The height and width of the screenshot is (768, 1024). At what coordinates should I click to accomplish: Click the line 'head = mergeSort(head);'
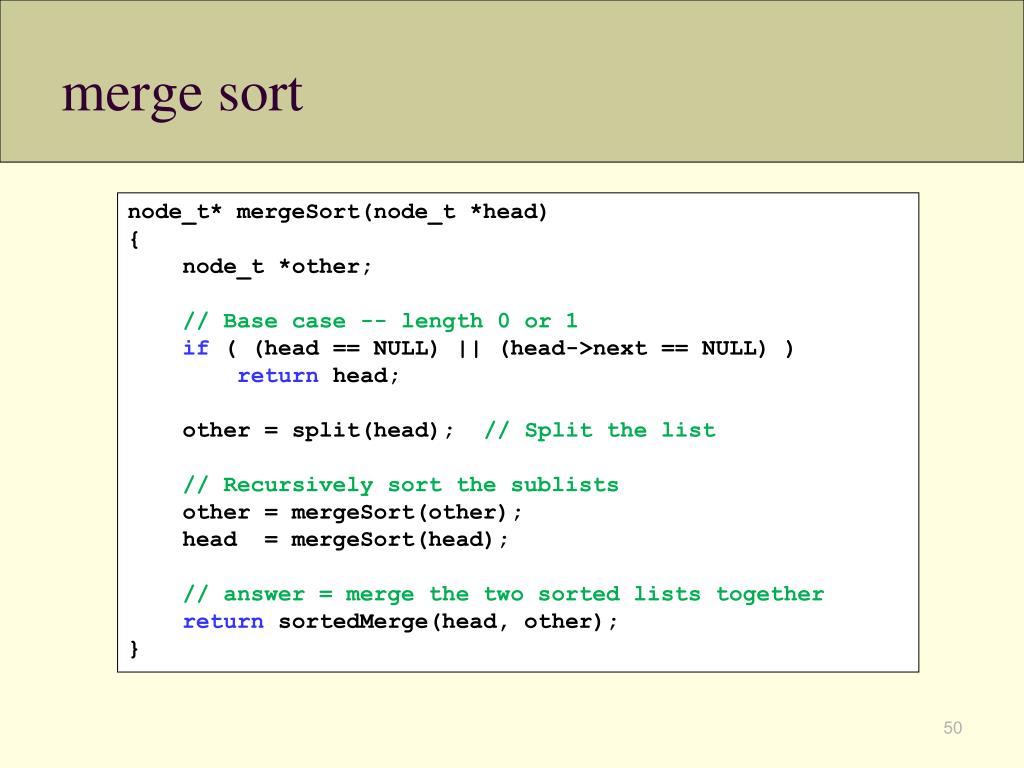point(345,540)
